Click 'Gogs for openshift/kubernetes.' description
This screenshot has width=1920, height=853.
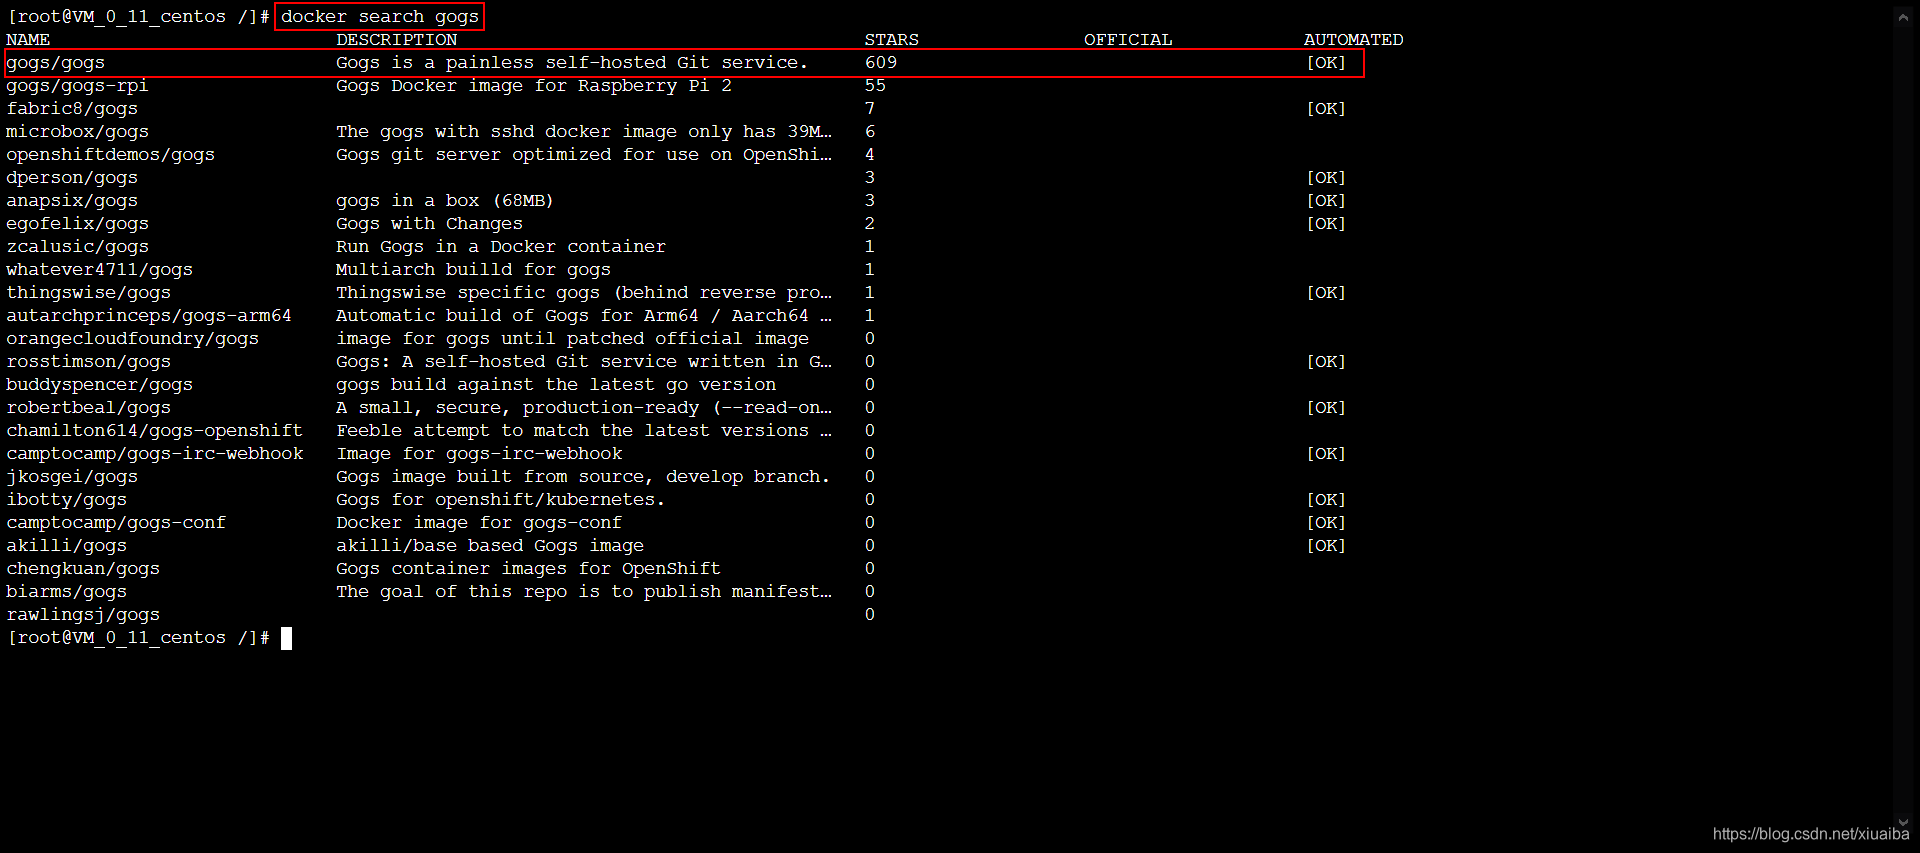pyautogui.click(x=500, y=500)
